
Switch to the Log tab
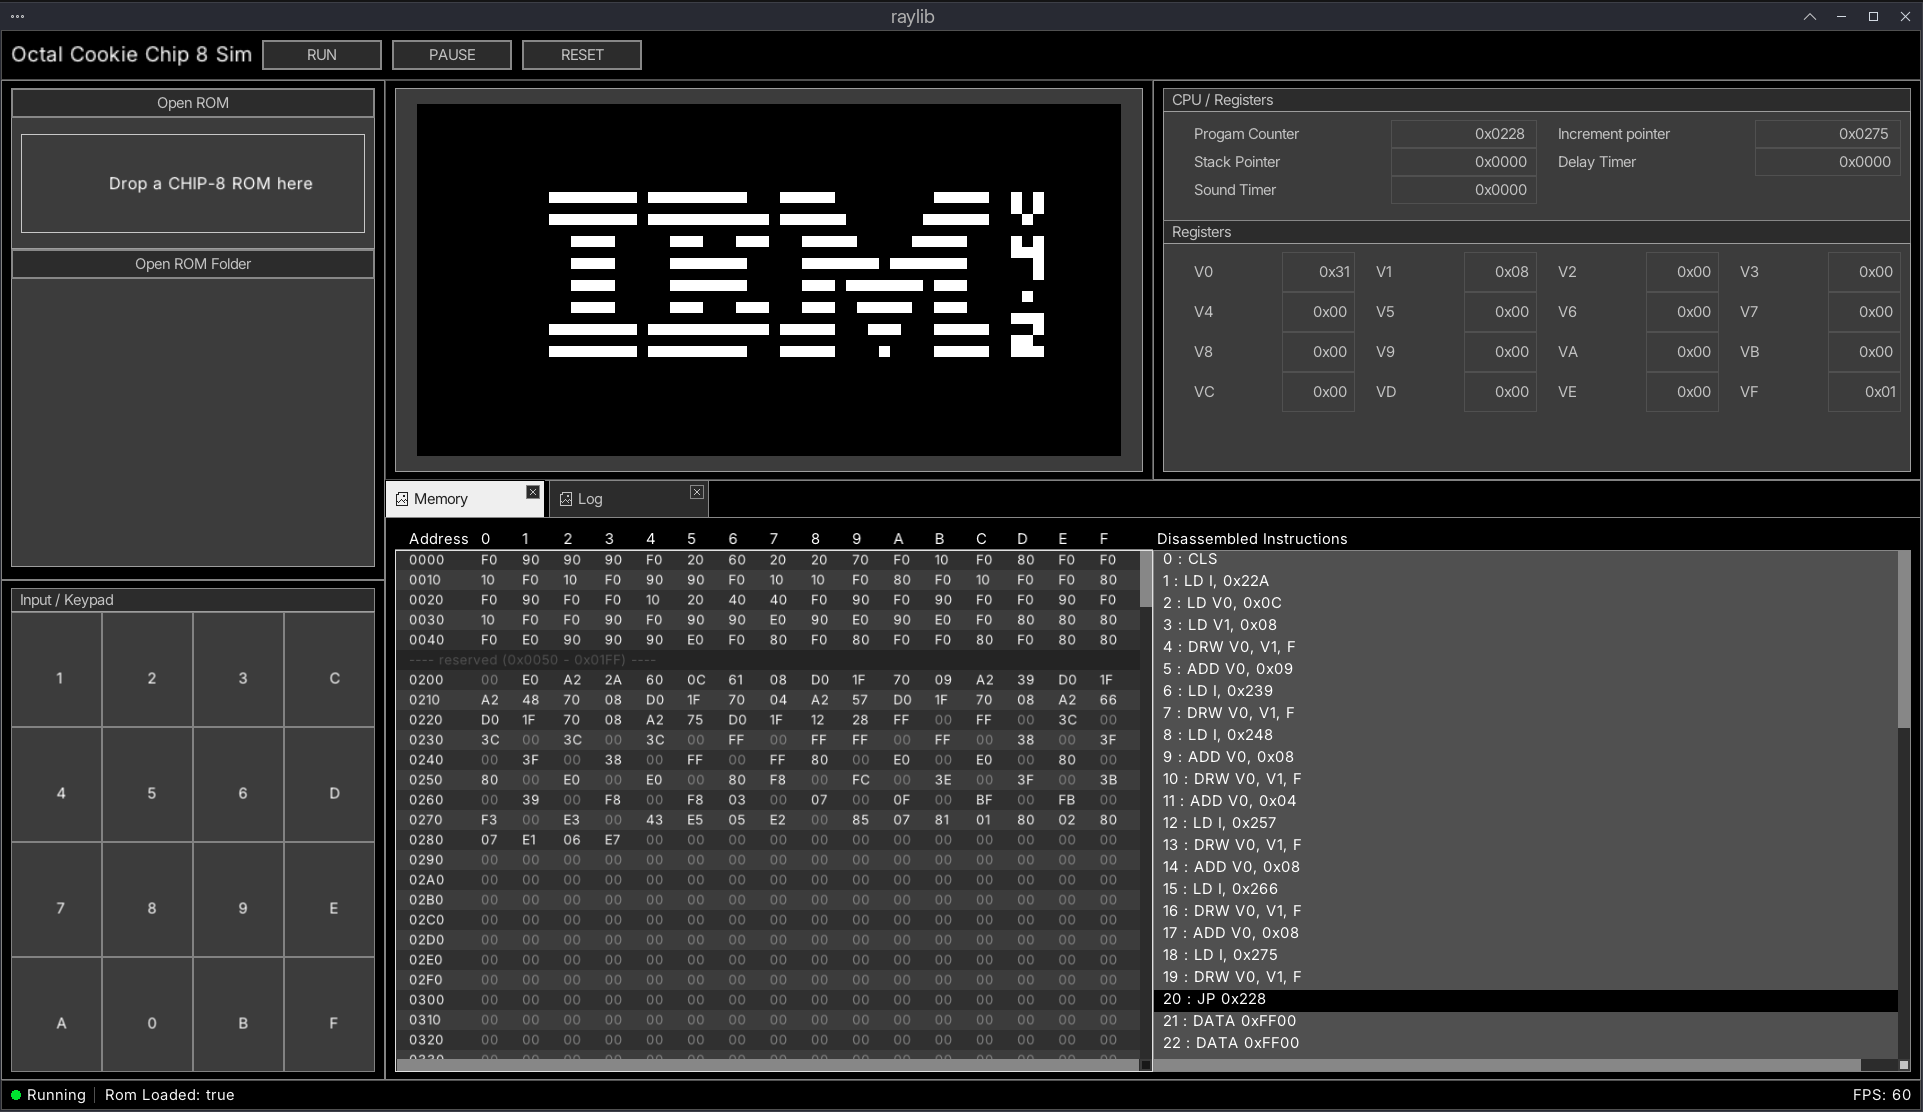coord(629,499)
